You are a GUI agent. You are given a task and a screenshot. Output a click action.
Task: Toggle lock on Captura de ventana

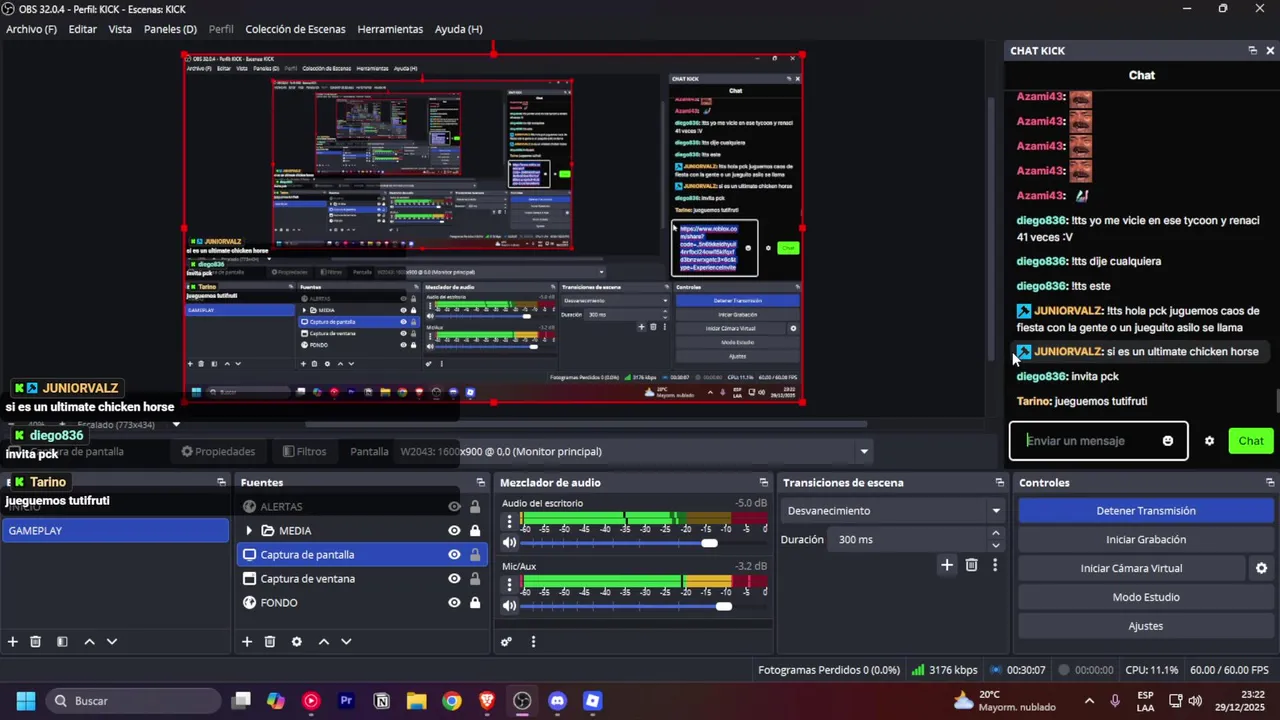[475, 579]
